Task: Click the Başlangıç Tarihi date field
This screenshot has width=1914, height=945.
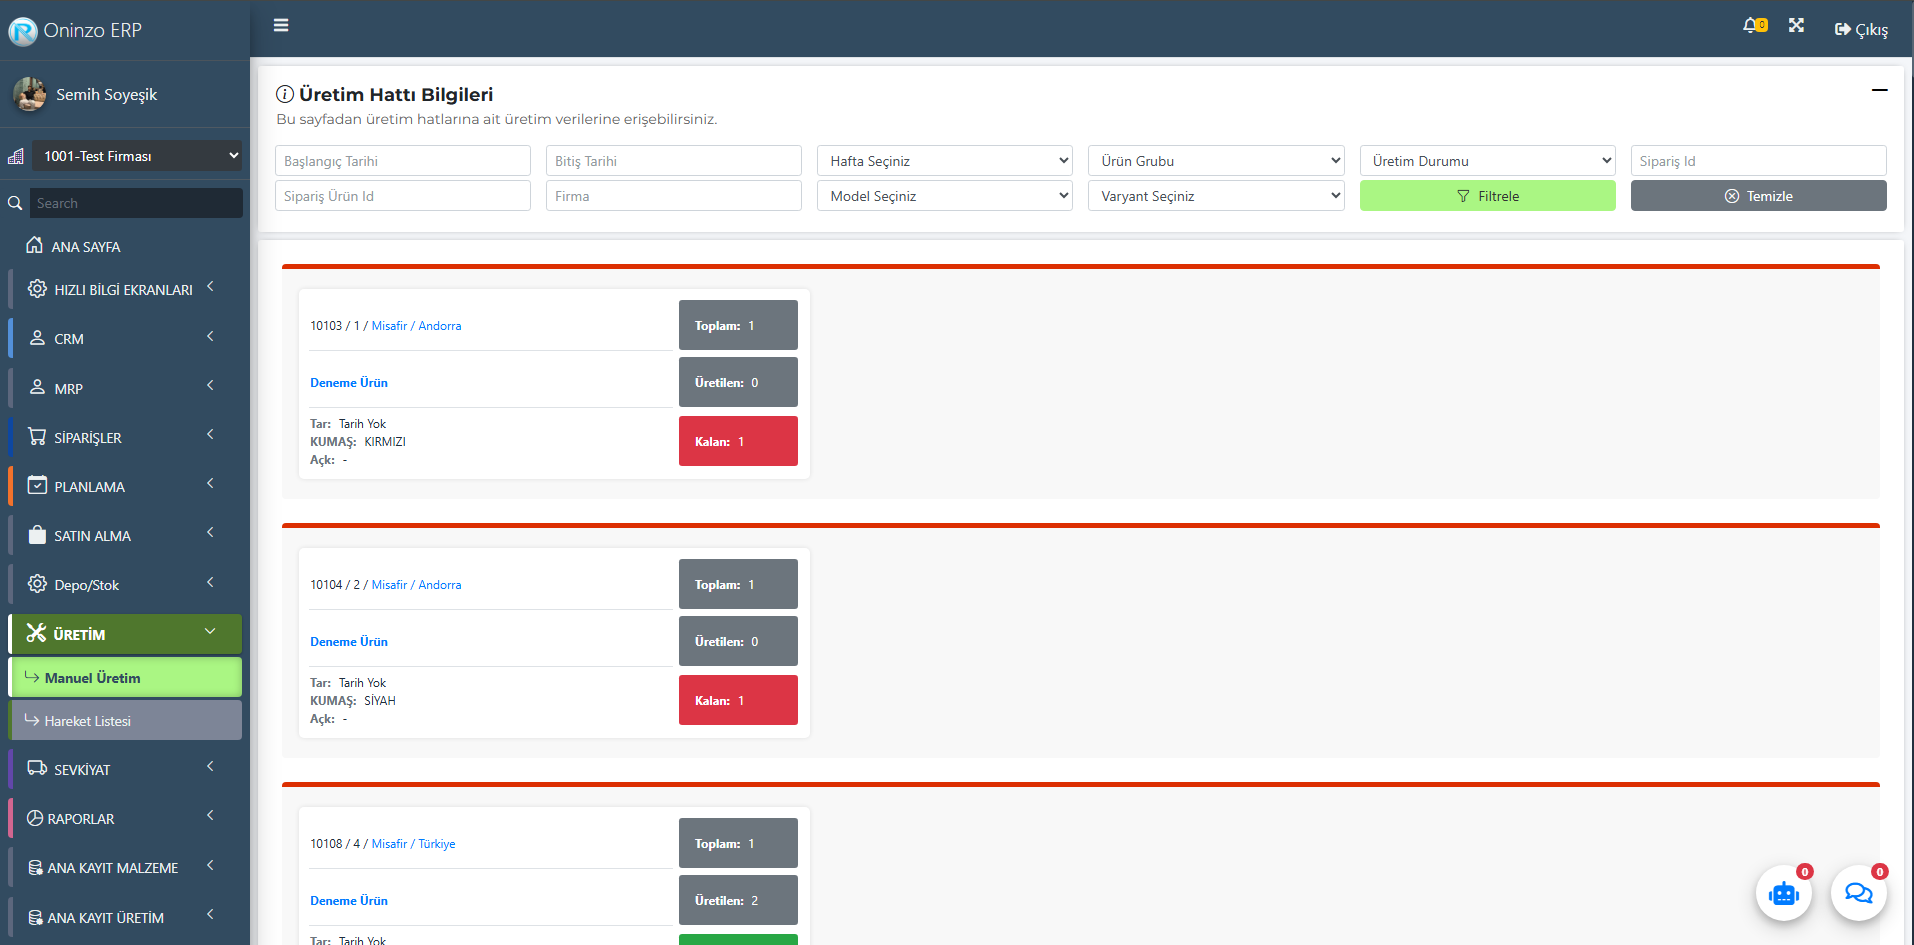Action: 402,161
